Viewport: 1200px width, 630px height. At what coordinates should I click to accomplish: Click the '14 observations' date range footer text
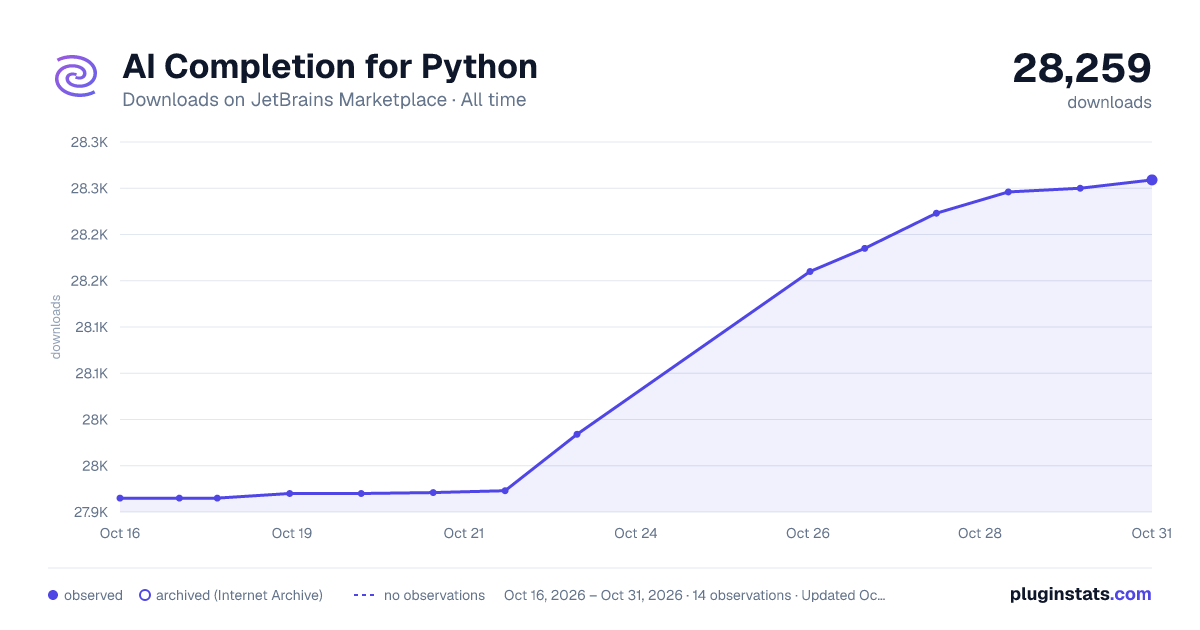(695, 595)
